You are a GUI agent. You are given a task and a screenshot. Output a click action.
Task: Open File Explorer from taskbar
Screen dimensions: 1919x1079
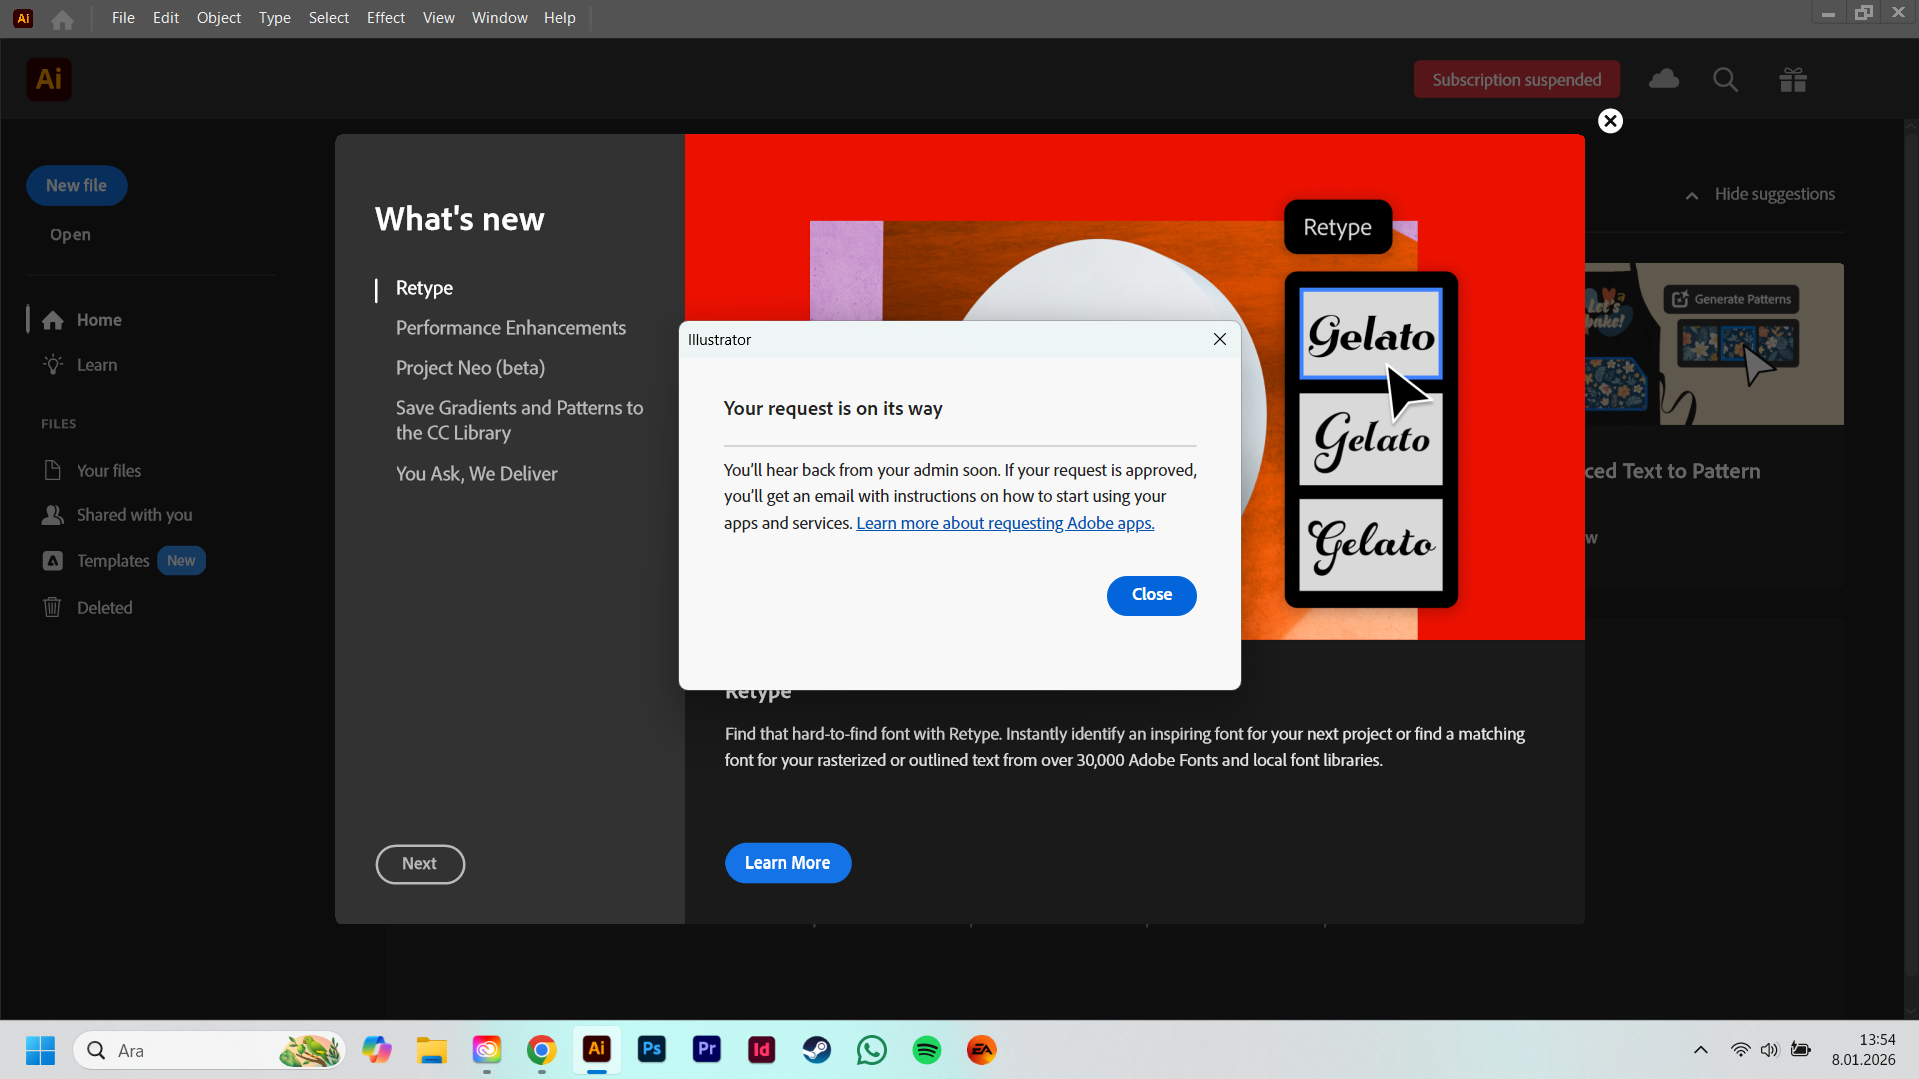[x=432, y=1050]
